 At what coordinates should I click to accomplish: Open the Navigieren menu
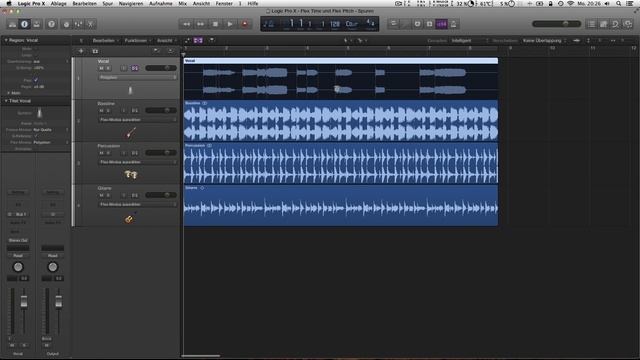pyautogui.click(x=131, y=3)
